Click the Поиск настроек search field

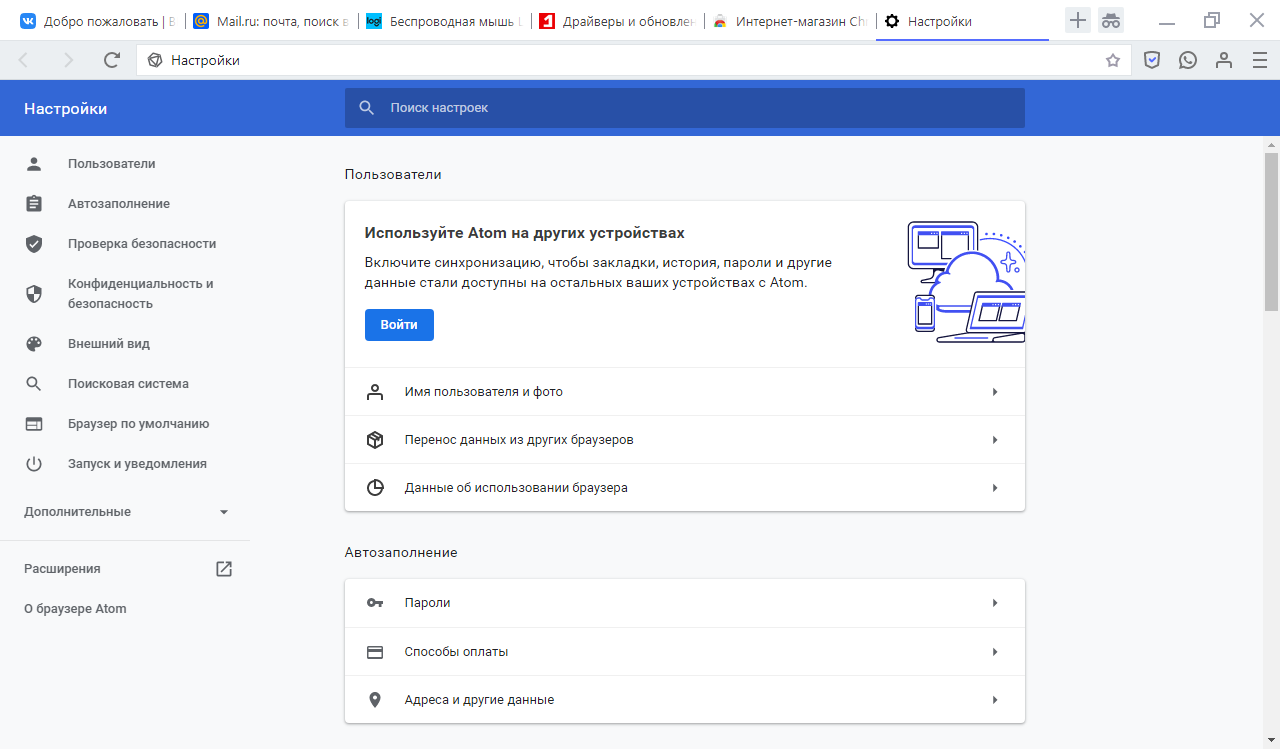[x=685, y=108]
